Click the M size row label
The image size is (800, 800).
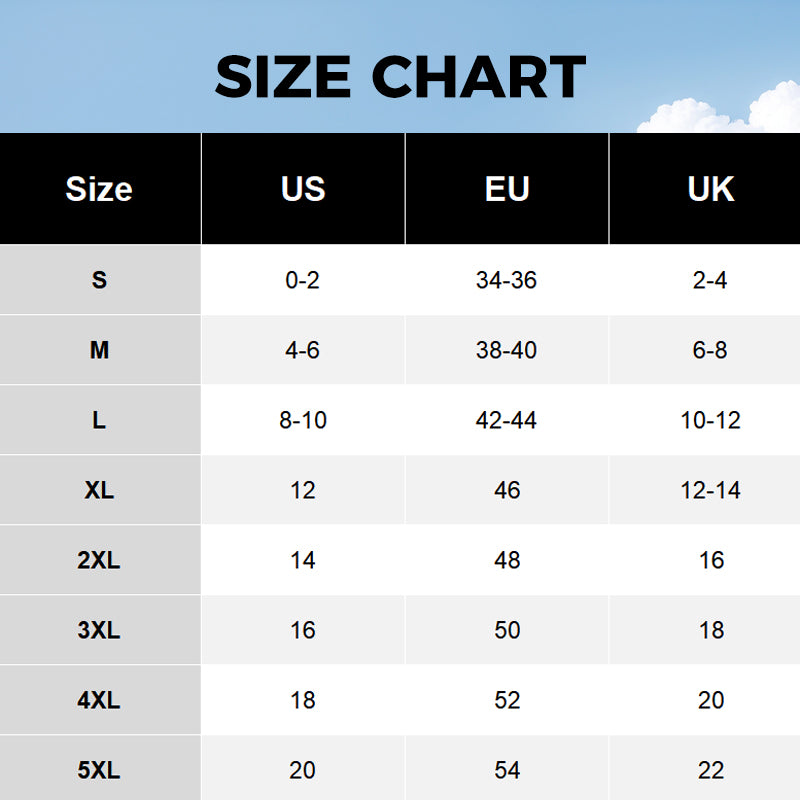pos(99,350)
